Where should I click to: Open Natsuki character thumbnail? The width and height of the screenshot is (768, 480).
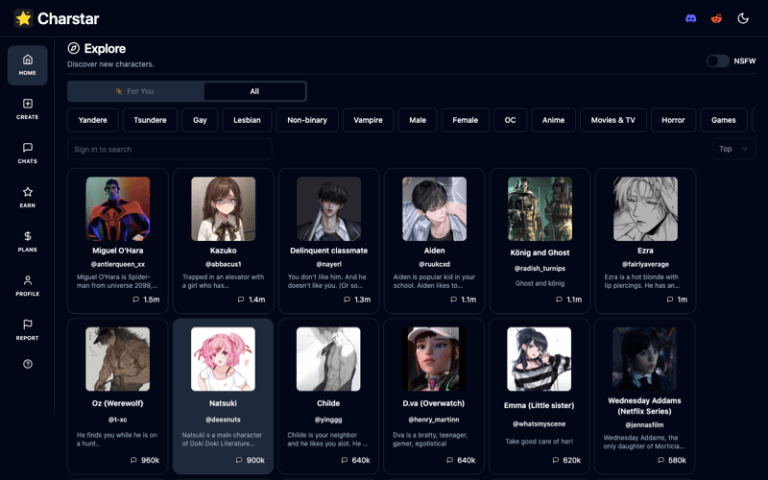223,359
